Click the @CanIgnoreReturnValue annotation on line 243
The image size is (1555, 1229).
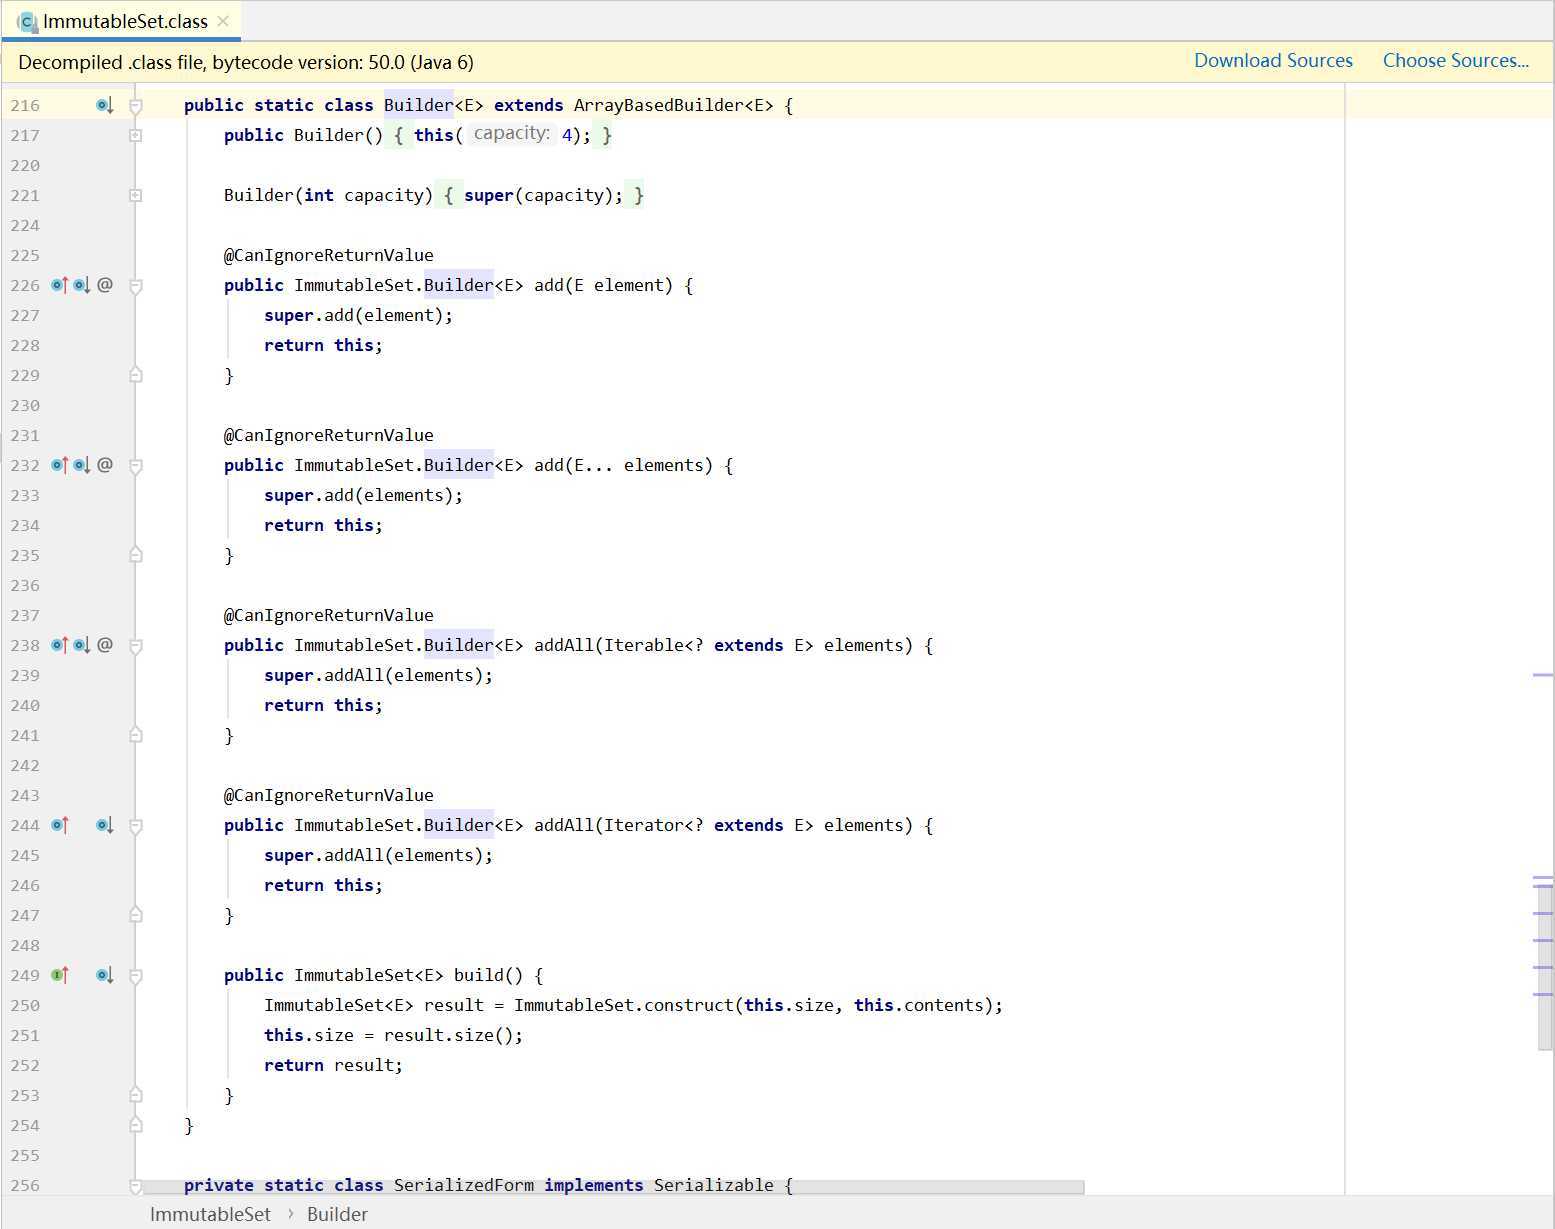[x=329, y=795]
